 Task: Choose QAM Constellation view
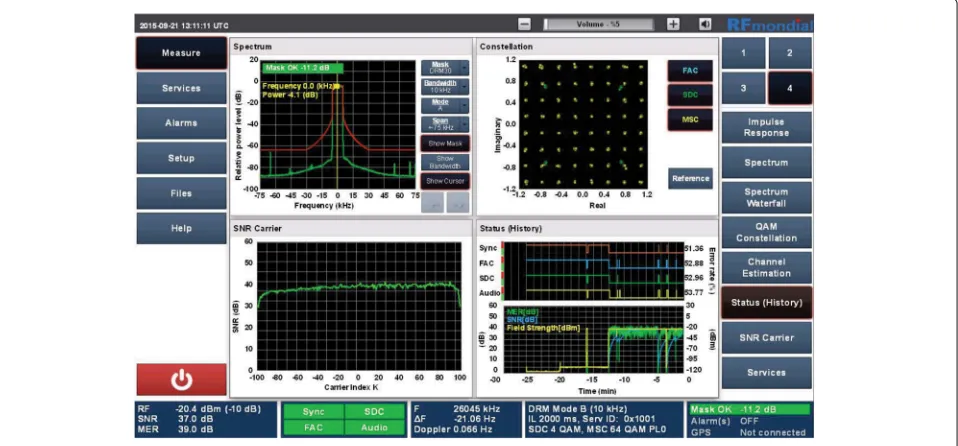(767, 232)
